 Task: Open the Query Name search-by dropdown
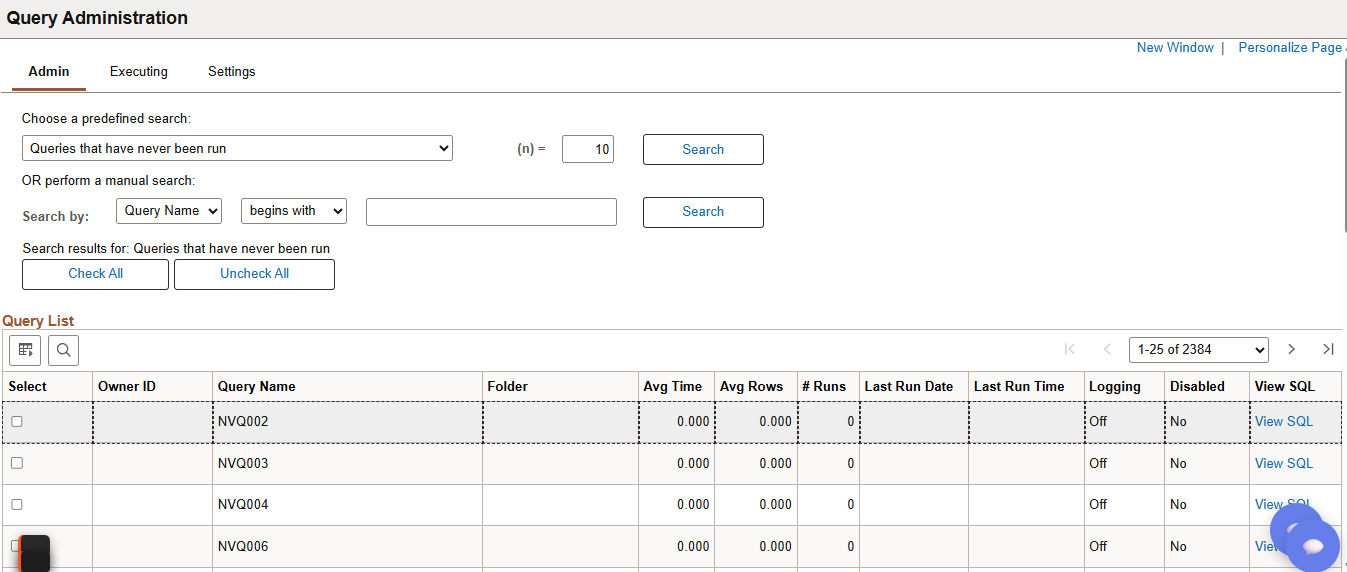pos(169,211)
